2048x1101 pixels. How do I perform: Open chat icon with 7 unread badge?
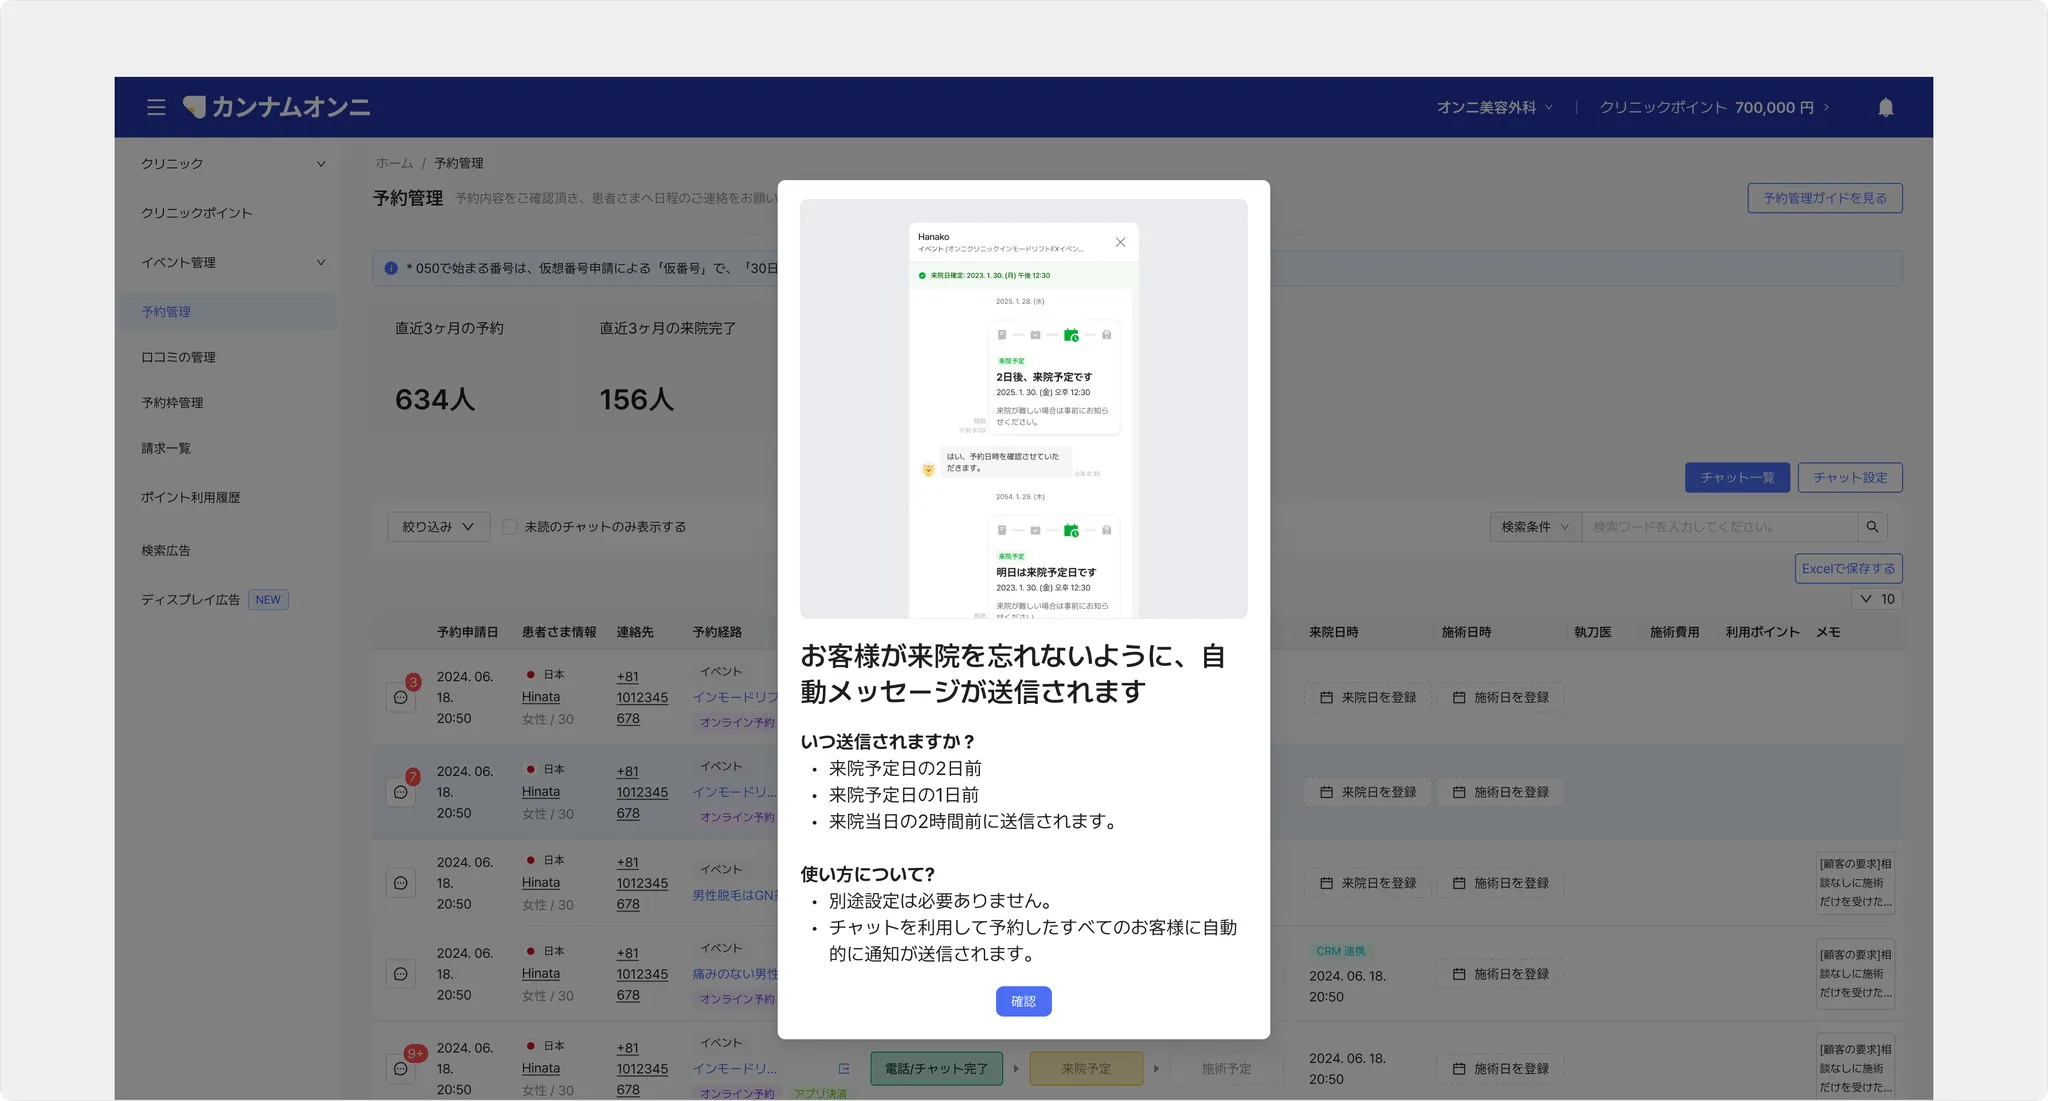point(401,792)
